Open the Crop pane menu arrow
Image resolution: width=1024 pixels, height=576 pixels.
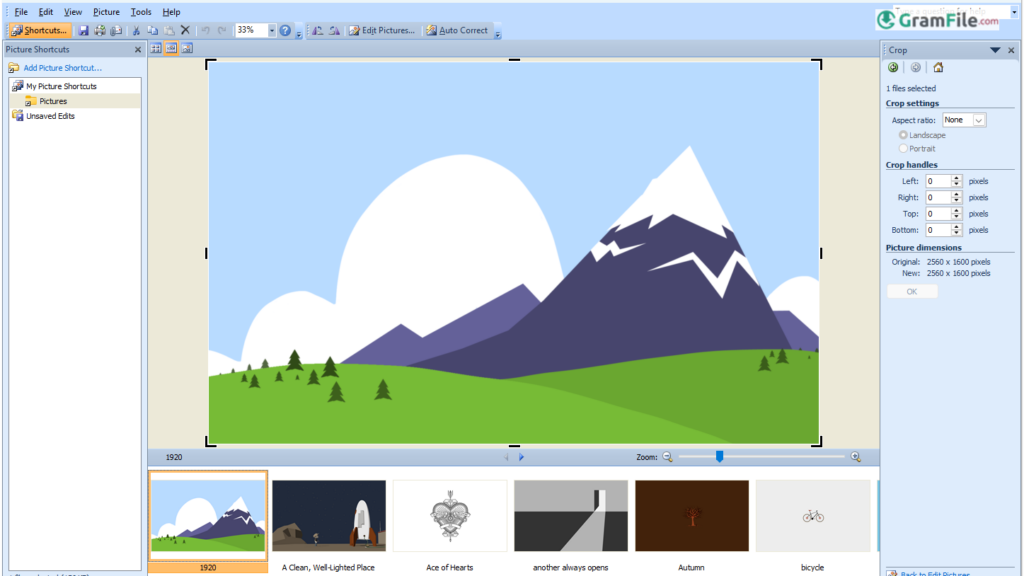point(996,49)
